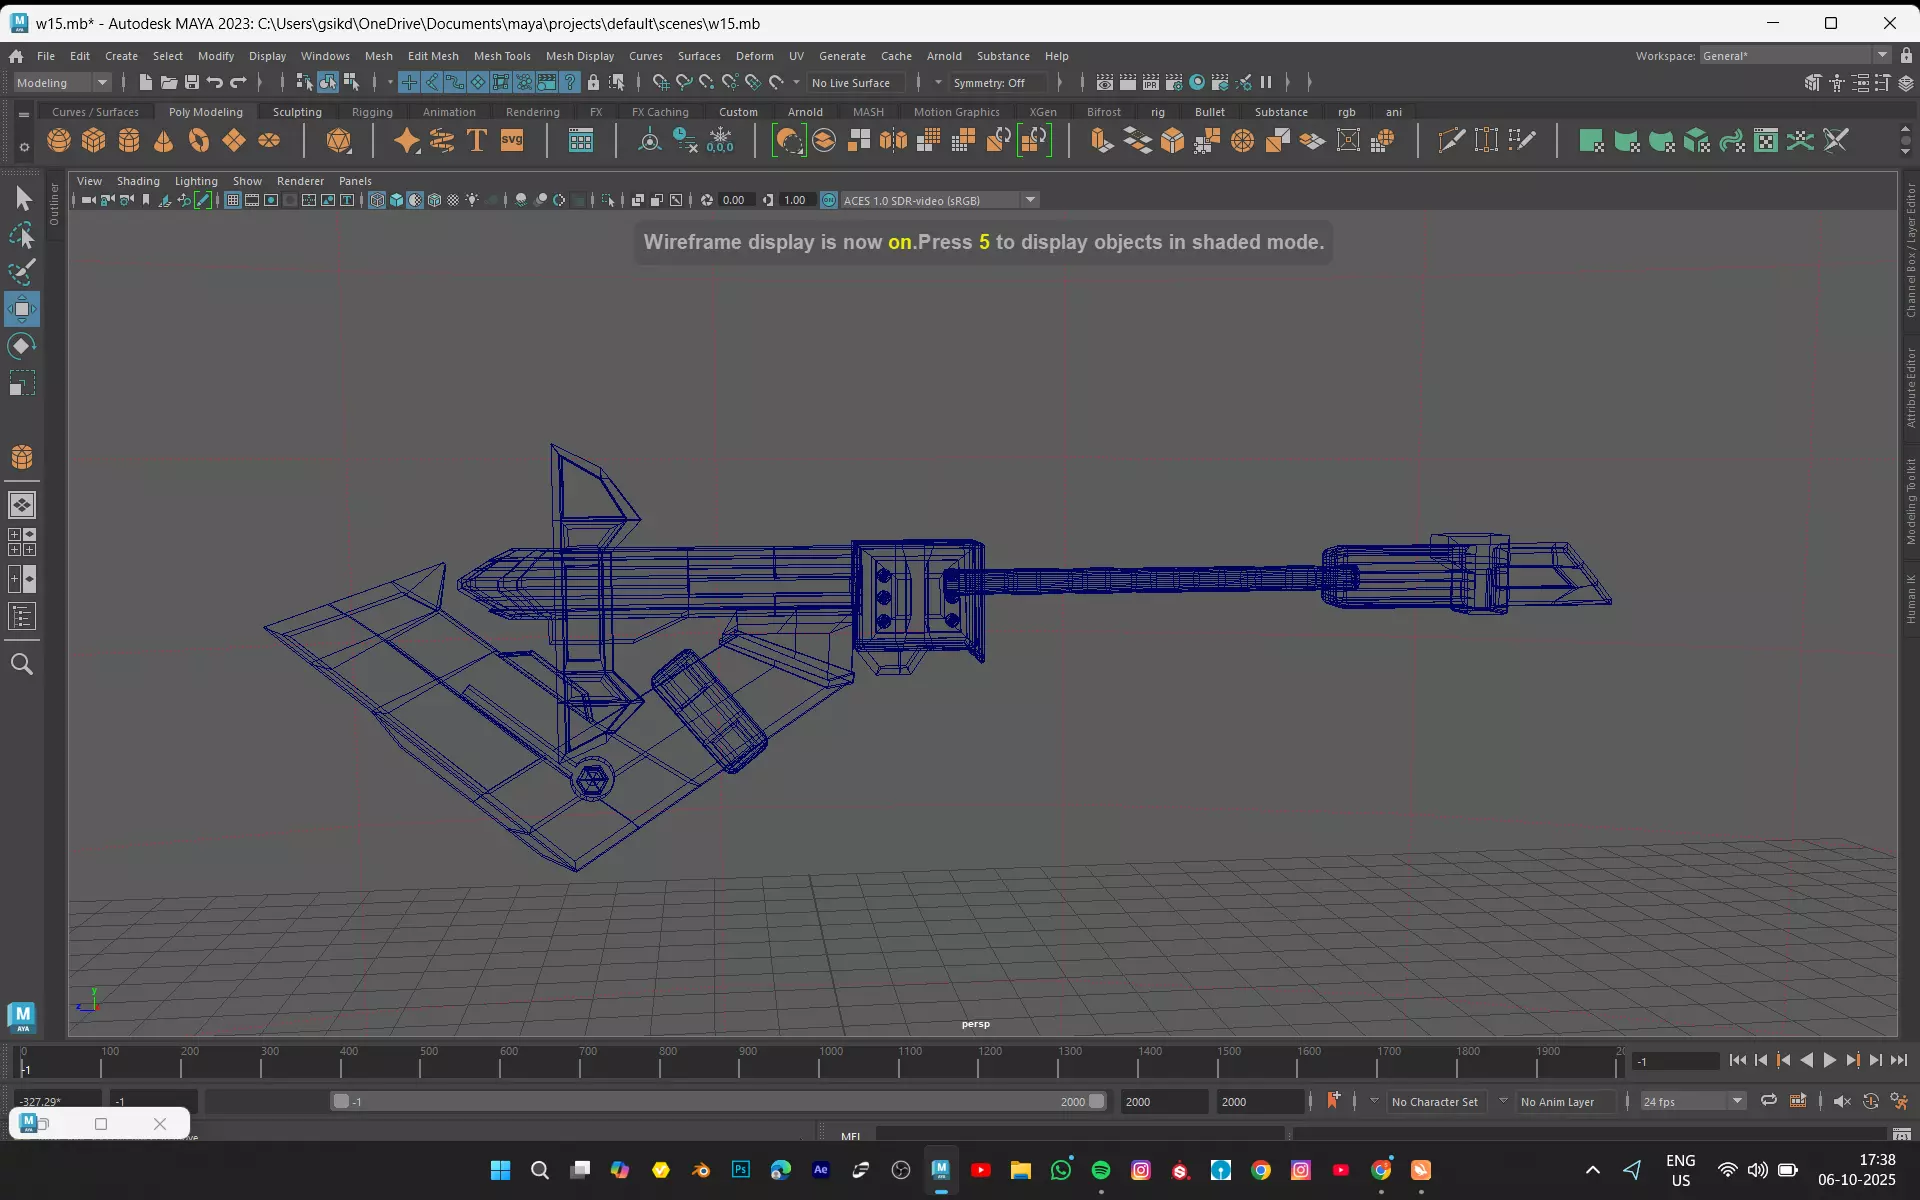Click the Type text tool icon
The height and width of the screenshot is (1200, 1920).
[477, 141]
